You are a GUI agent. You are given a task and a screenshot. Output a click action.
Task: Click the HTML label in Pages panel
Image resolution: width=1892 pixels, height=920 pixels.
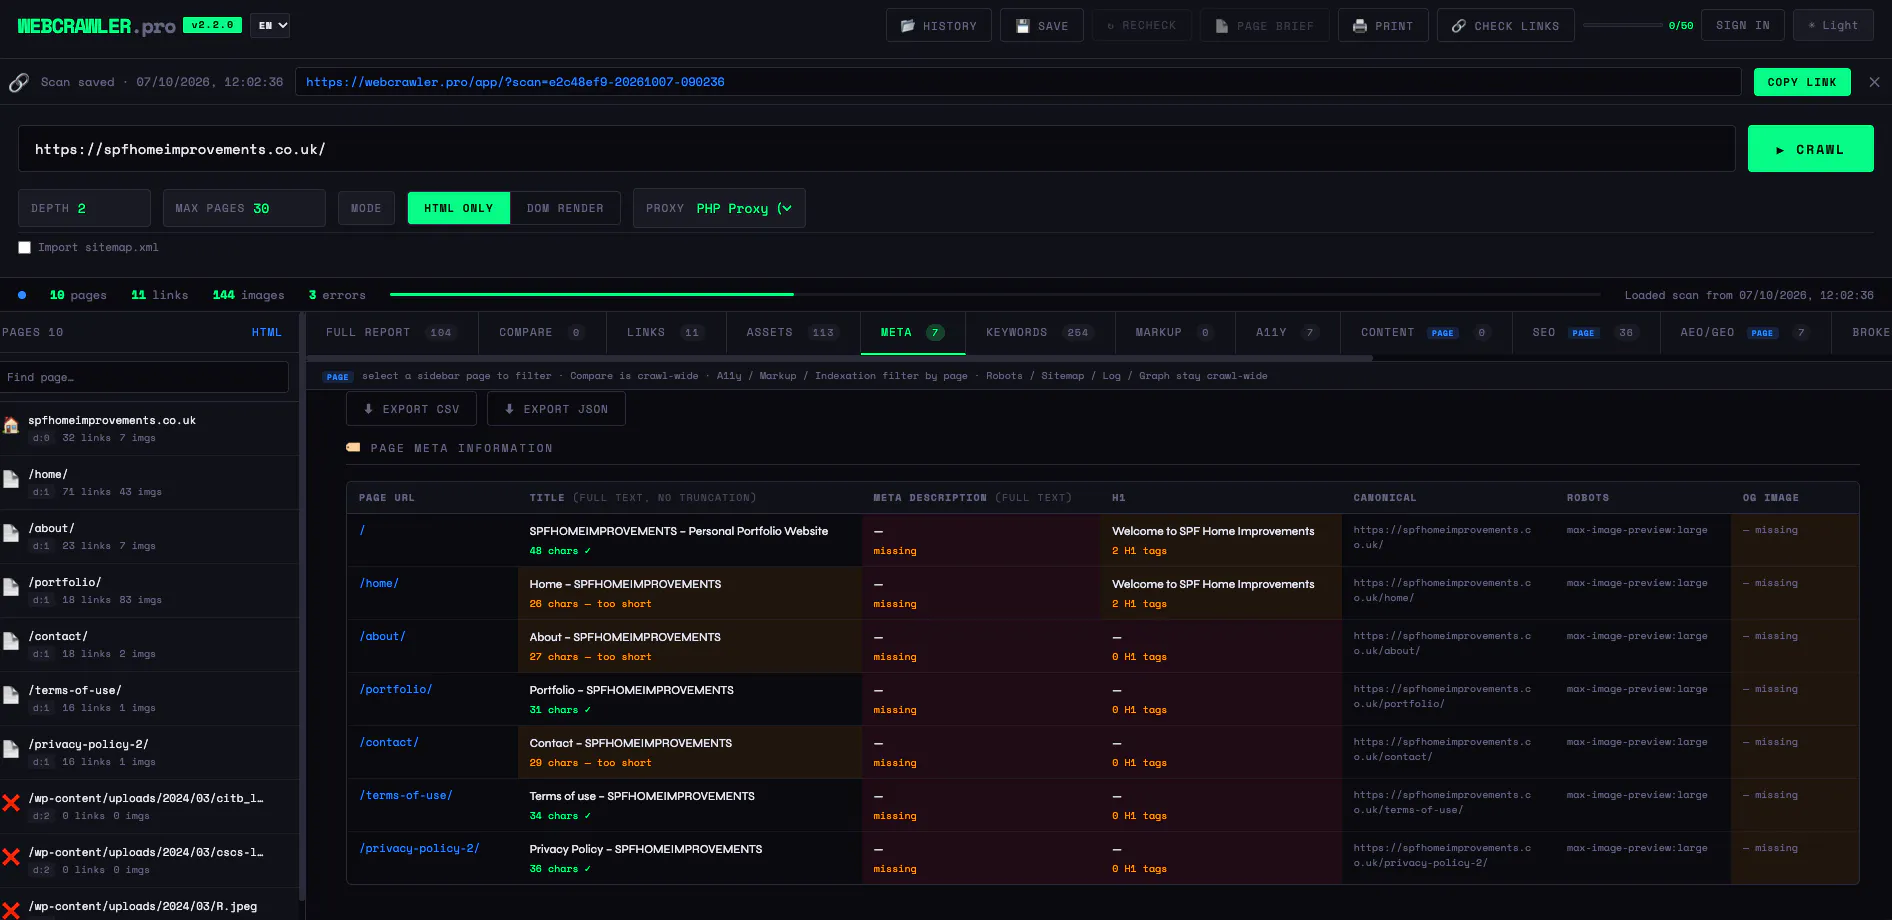(x=266, y=332)
